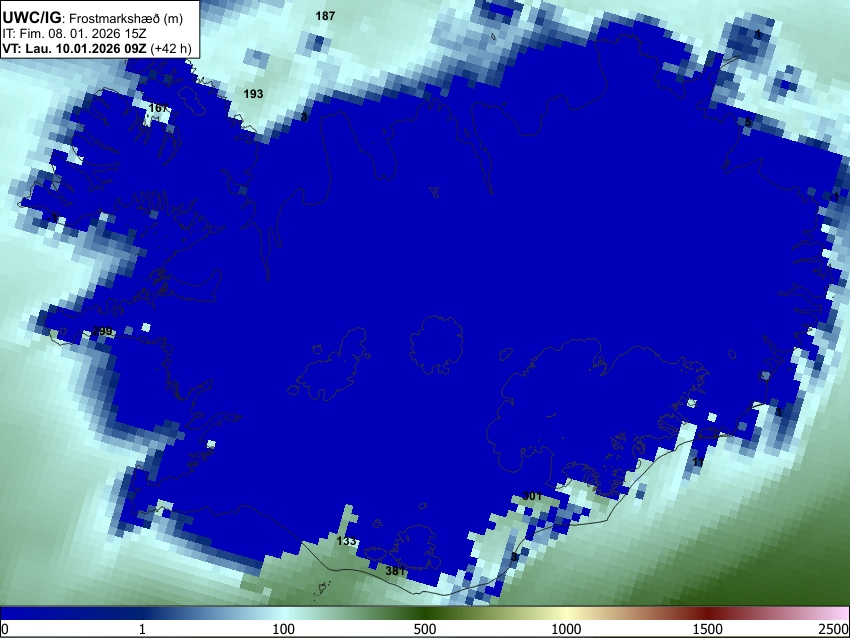
Task: Select the map value 167
Action: (158, 108)
